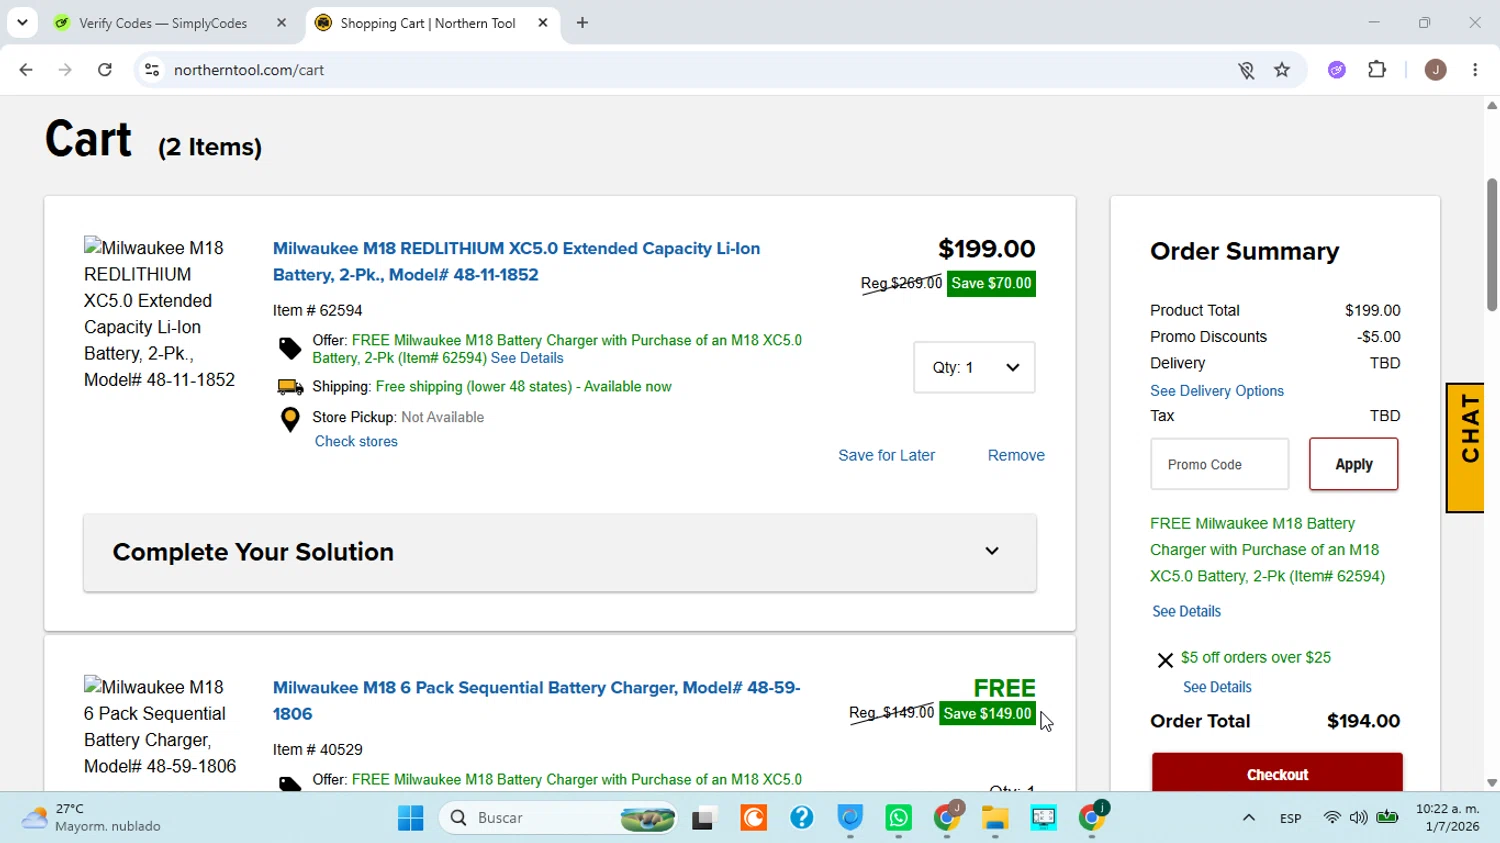Open a new browser tab
This screenshot has width=1500, height=843.
(x=582, y=23)
